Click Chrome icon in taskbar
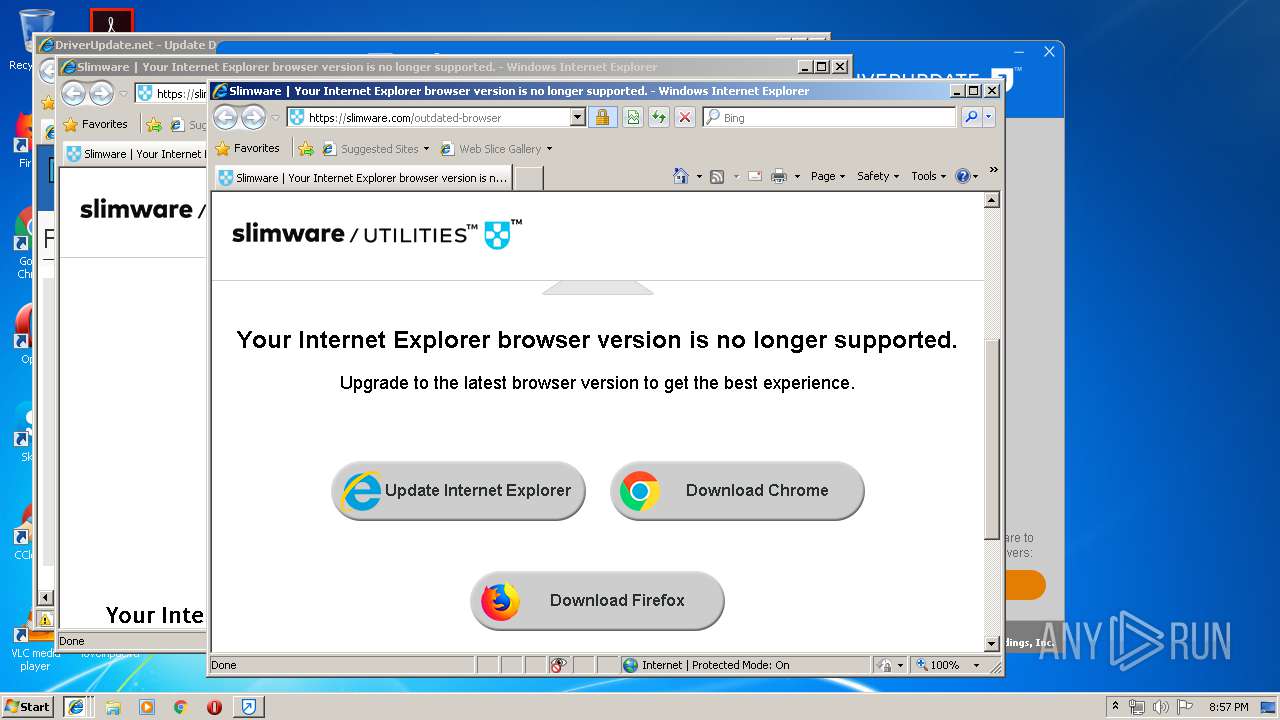The height and width of the screenshot is (720, 1280). pyautogui.click(x=181, y=707)
